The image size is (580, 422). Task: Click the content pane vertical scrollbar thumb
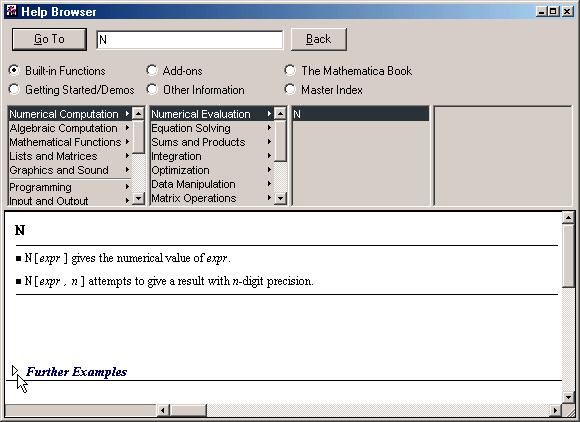pos(568,255)
